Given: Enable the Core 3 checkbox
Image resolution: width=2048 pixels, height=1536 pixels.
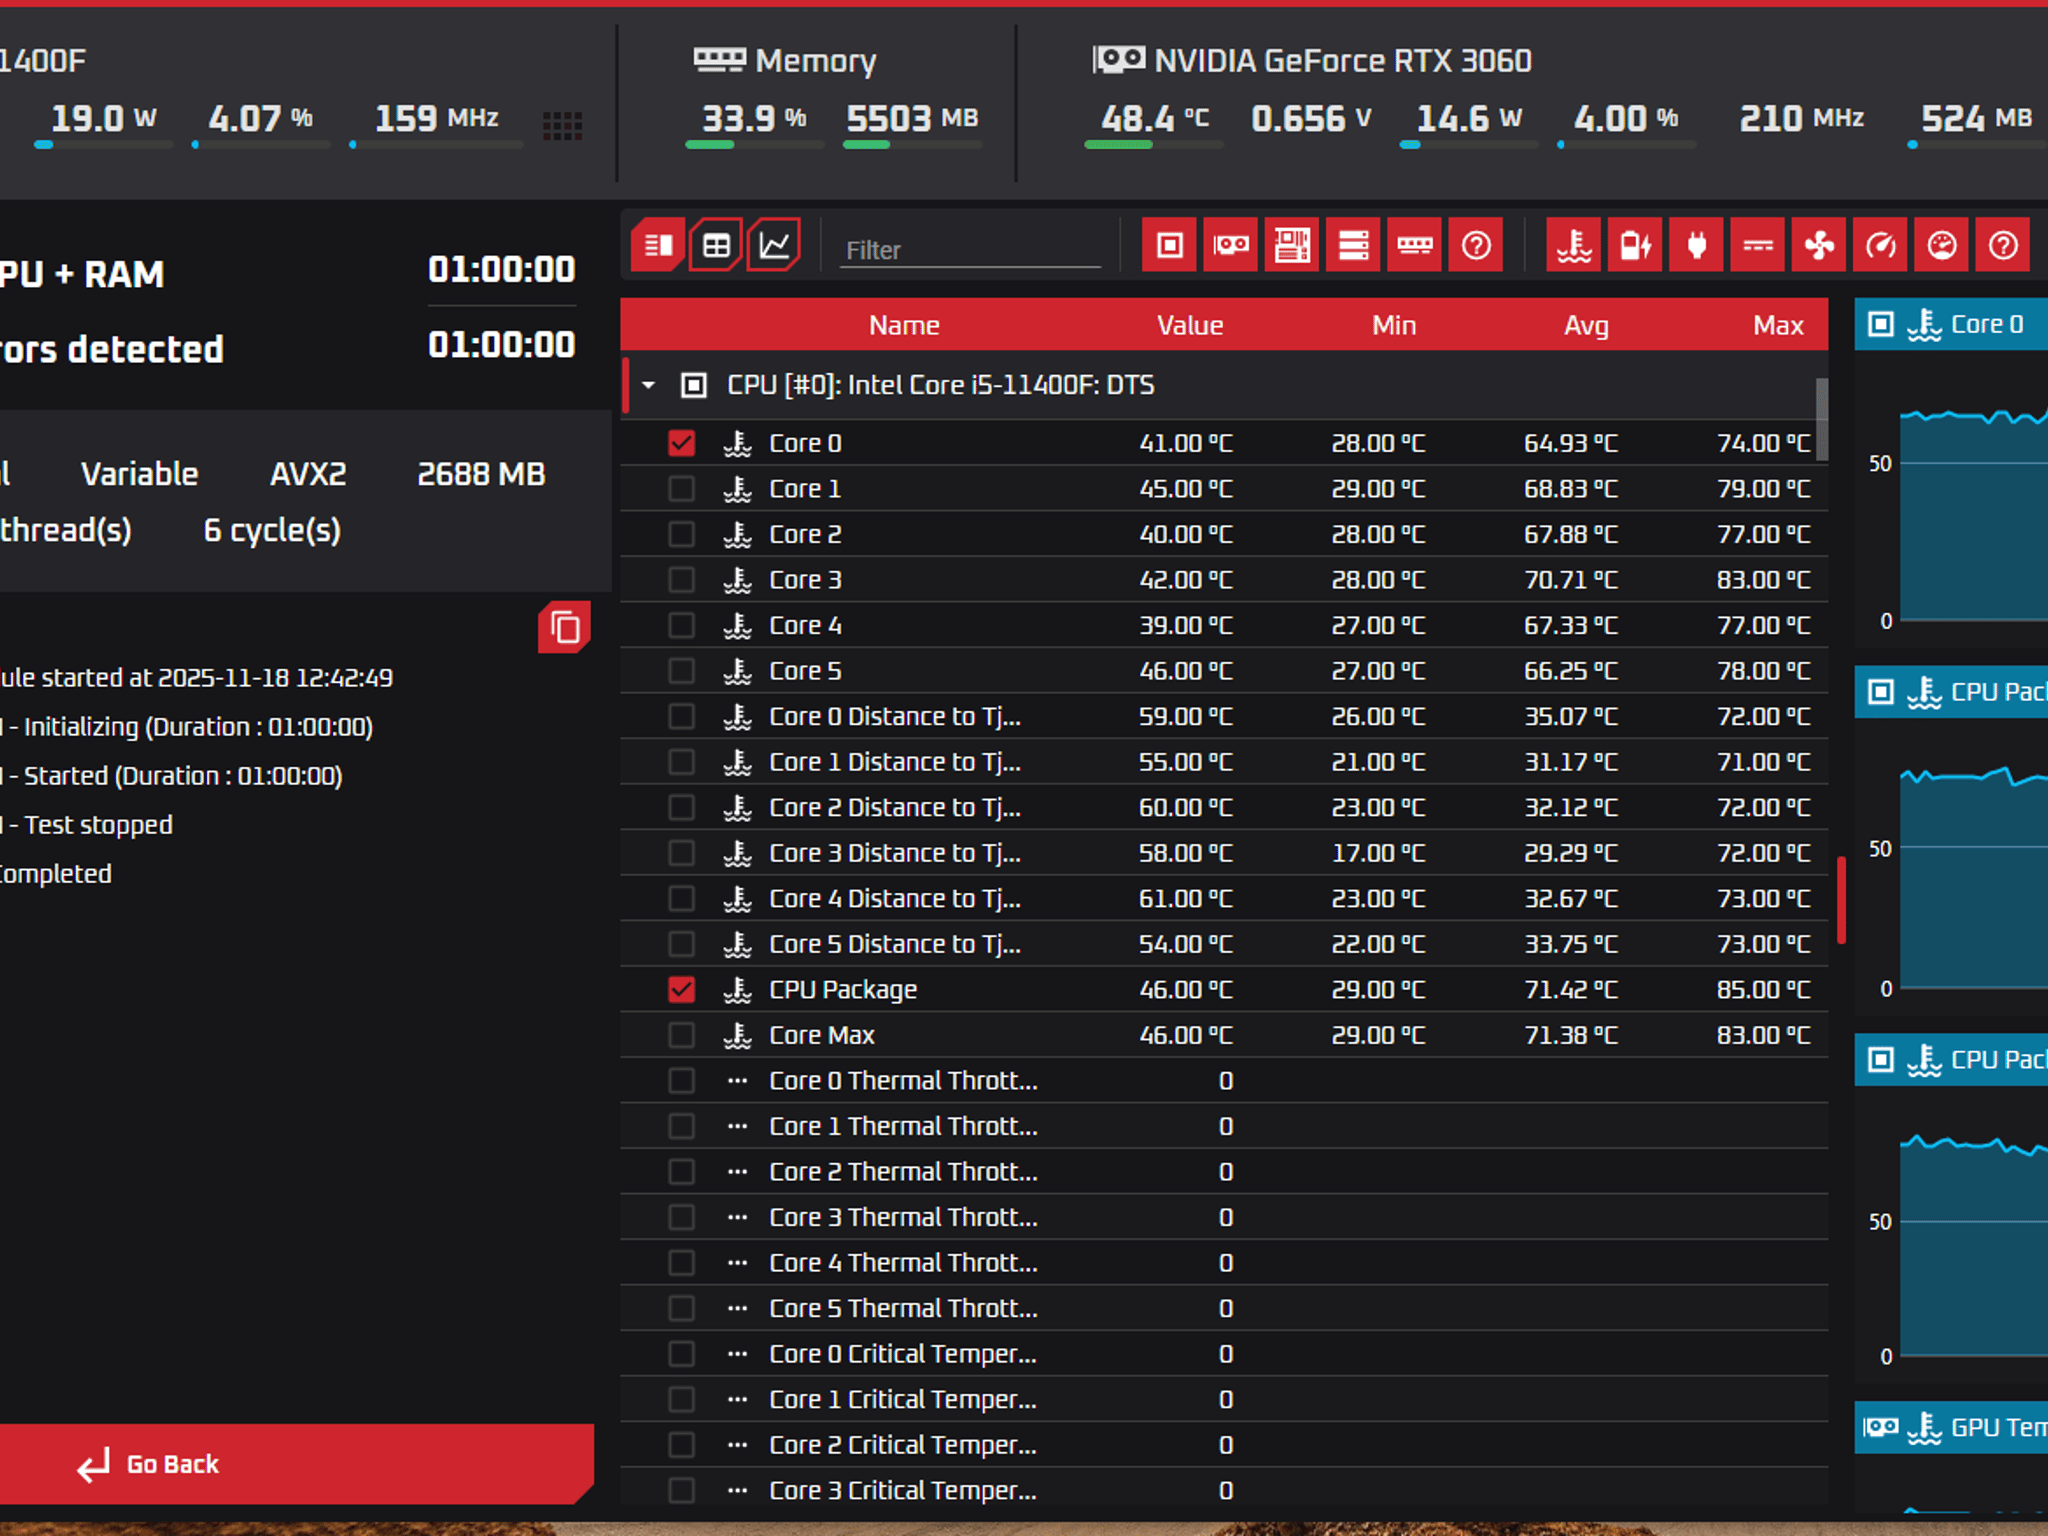Looking at the screenshot, I should [x=682, y=580].
